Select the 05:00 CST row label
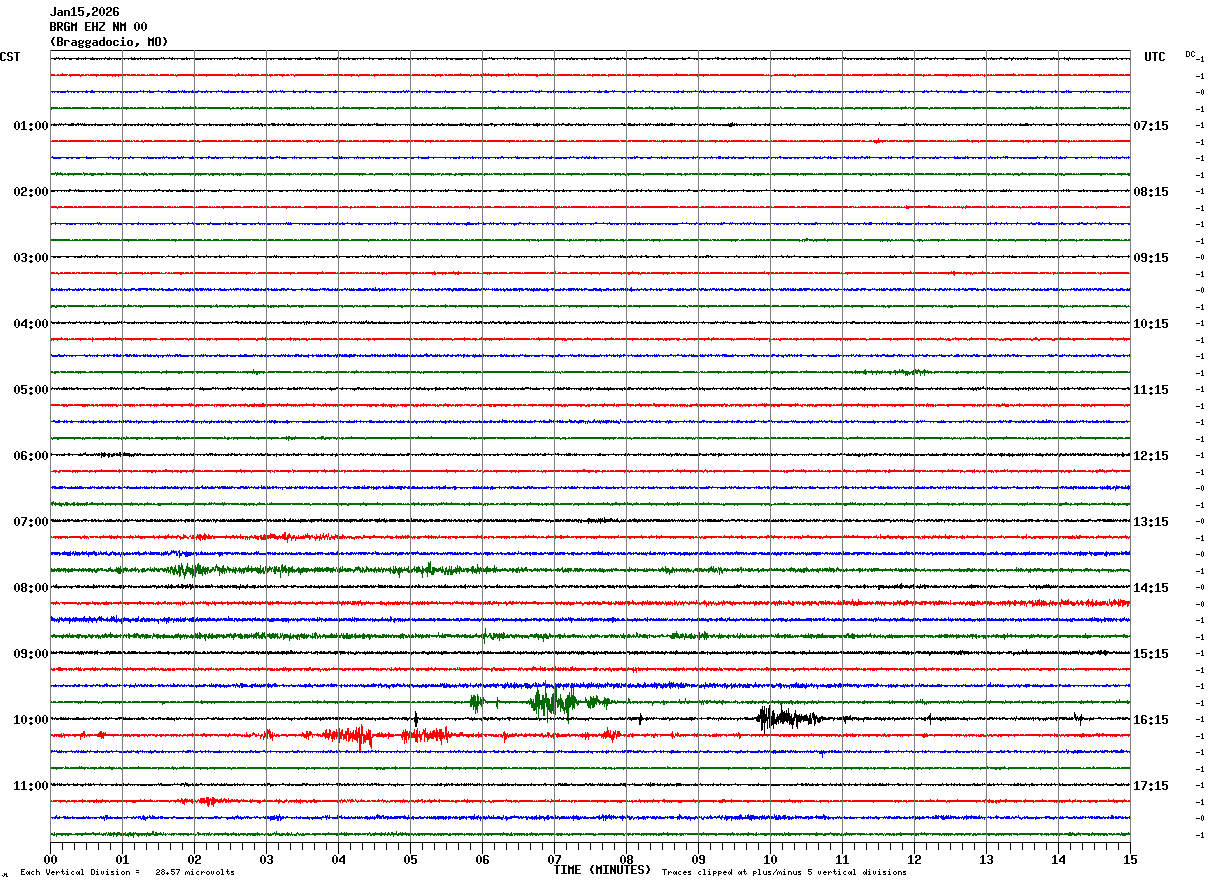The height and width of the screenshot is (886, 1210). point(31,390)
